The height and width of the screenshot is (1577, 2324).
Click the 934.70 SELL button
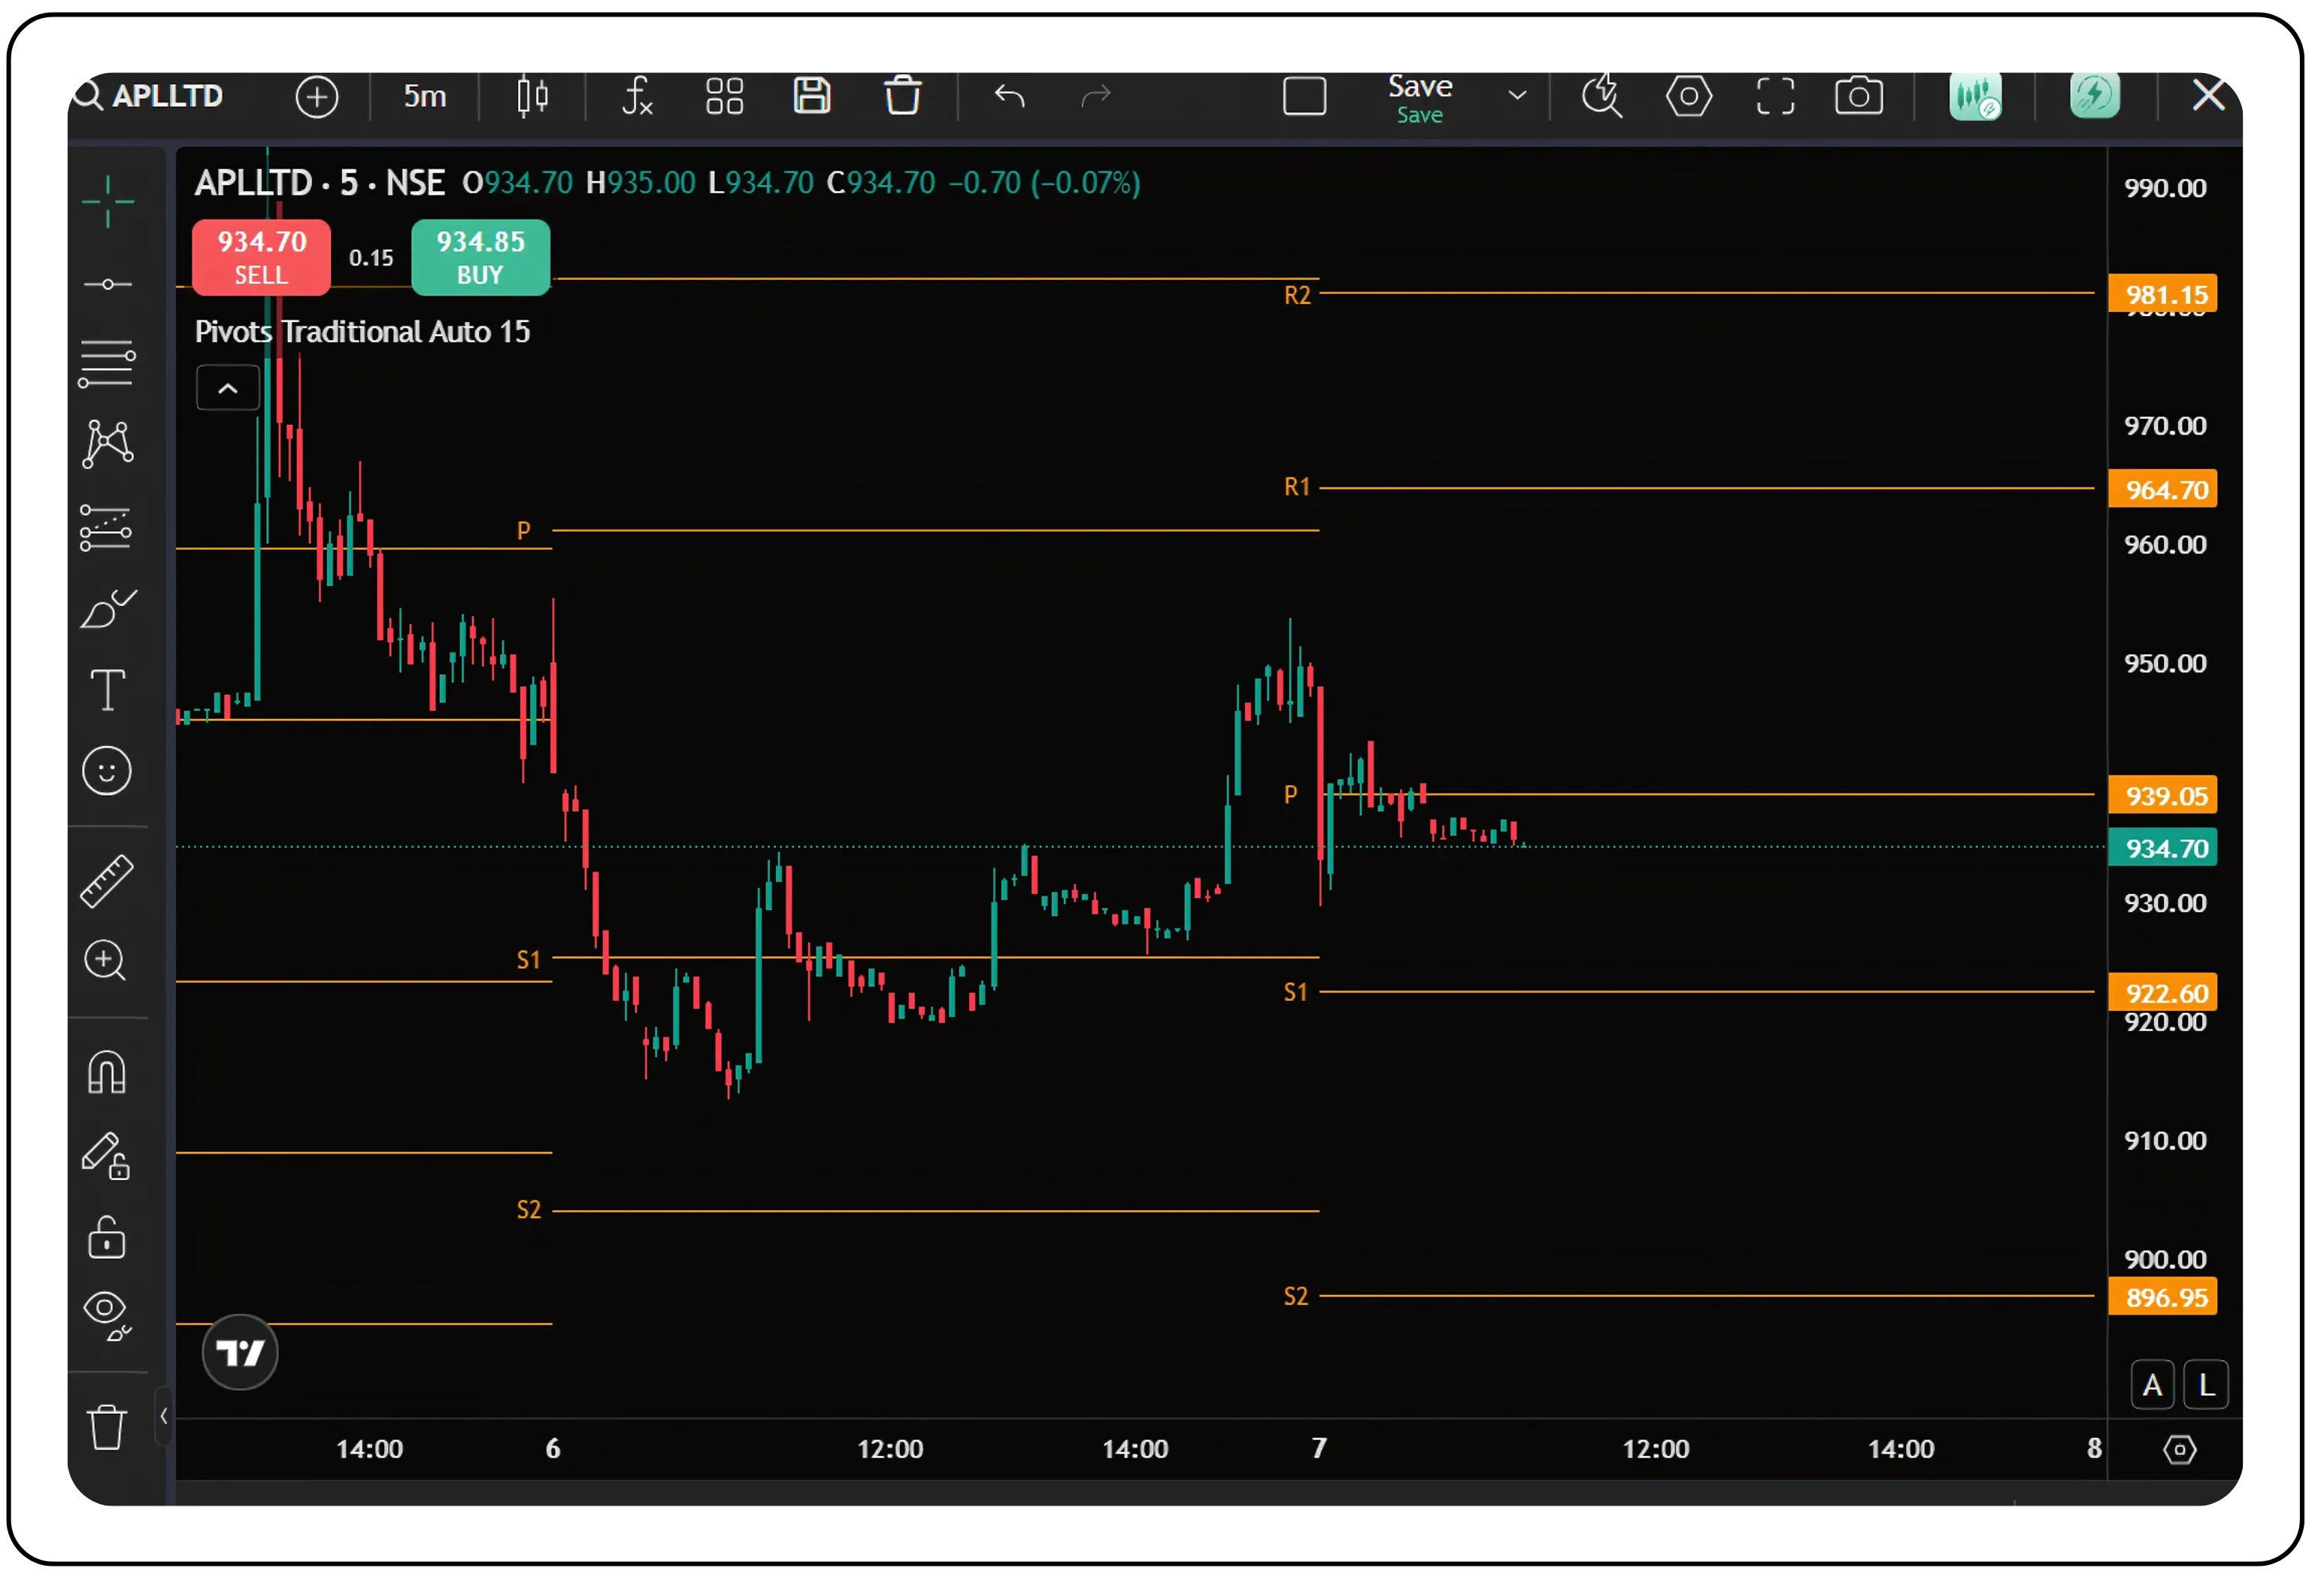[261, 257]
